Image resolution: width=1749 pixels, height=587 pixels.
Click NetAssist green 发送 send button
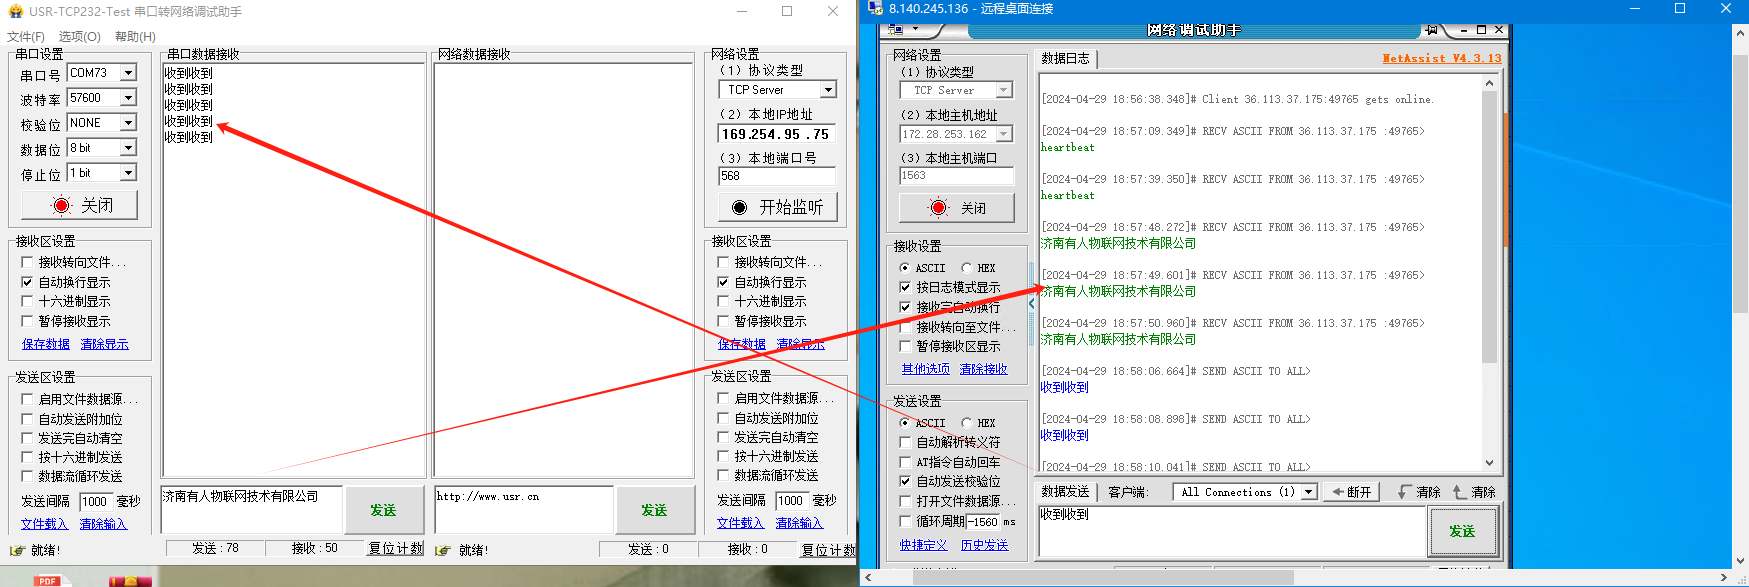pyautogui.click(x=1462, y=532)
